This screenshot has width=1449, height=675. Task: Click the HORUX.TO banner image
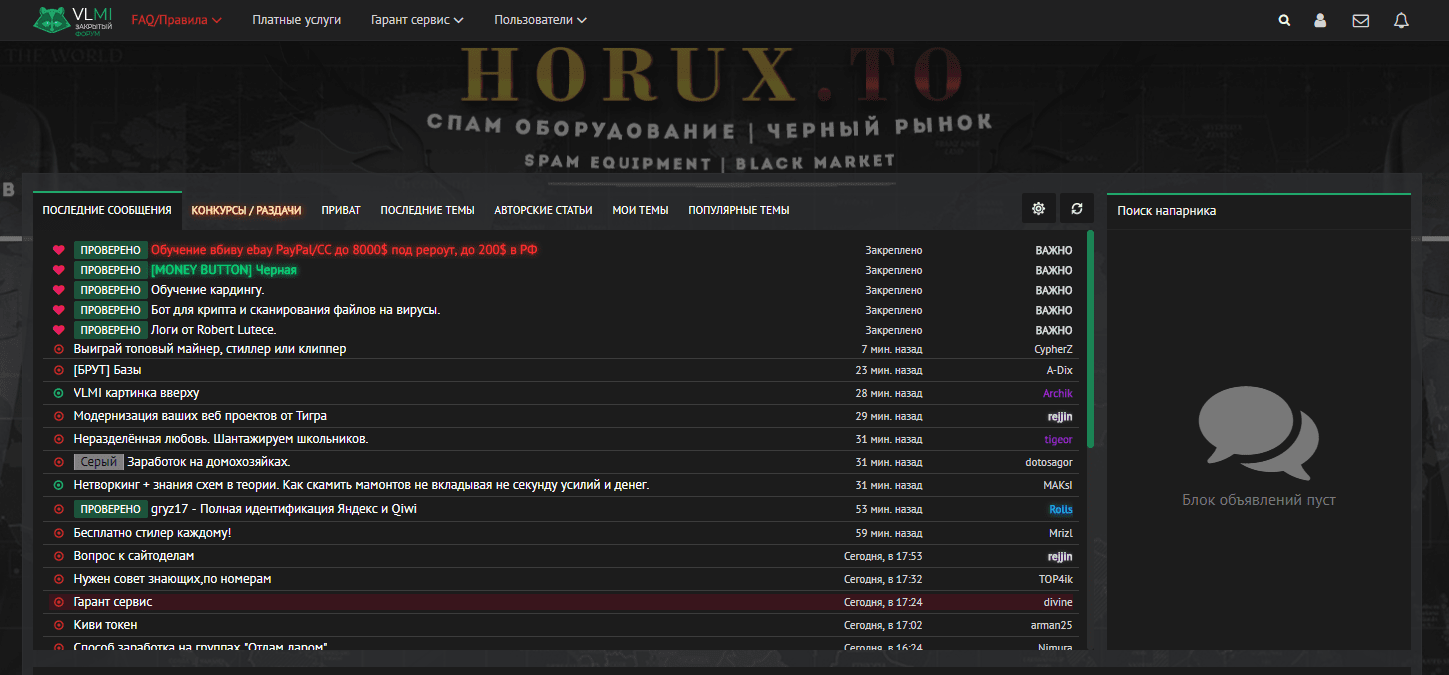click(709, 110)
